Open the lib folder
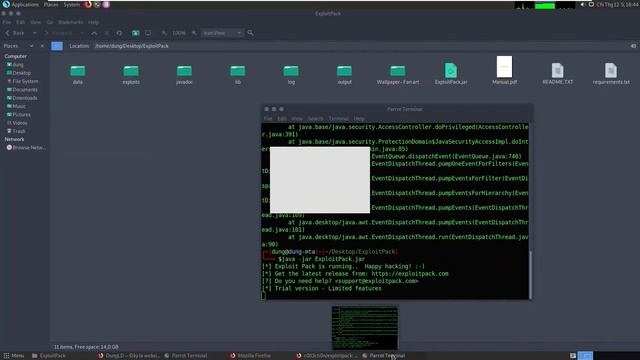 click(238, 74)
